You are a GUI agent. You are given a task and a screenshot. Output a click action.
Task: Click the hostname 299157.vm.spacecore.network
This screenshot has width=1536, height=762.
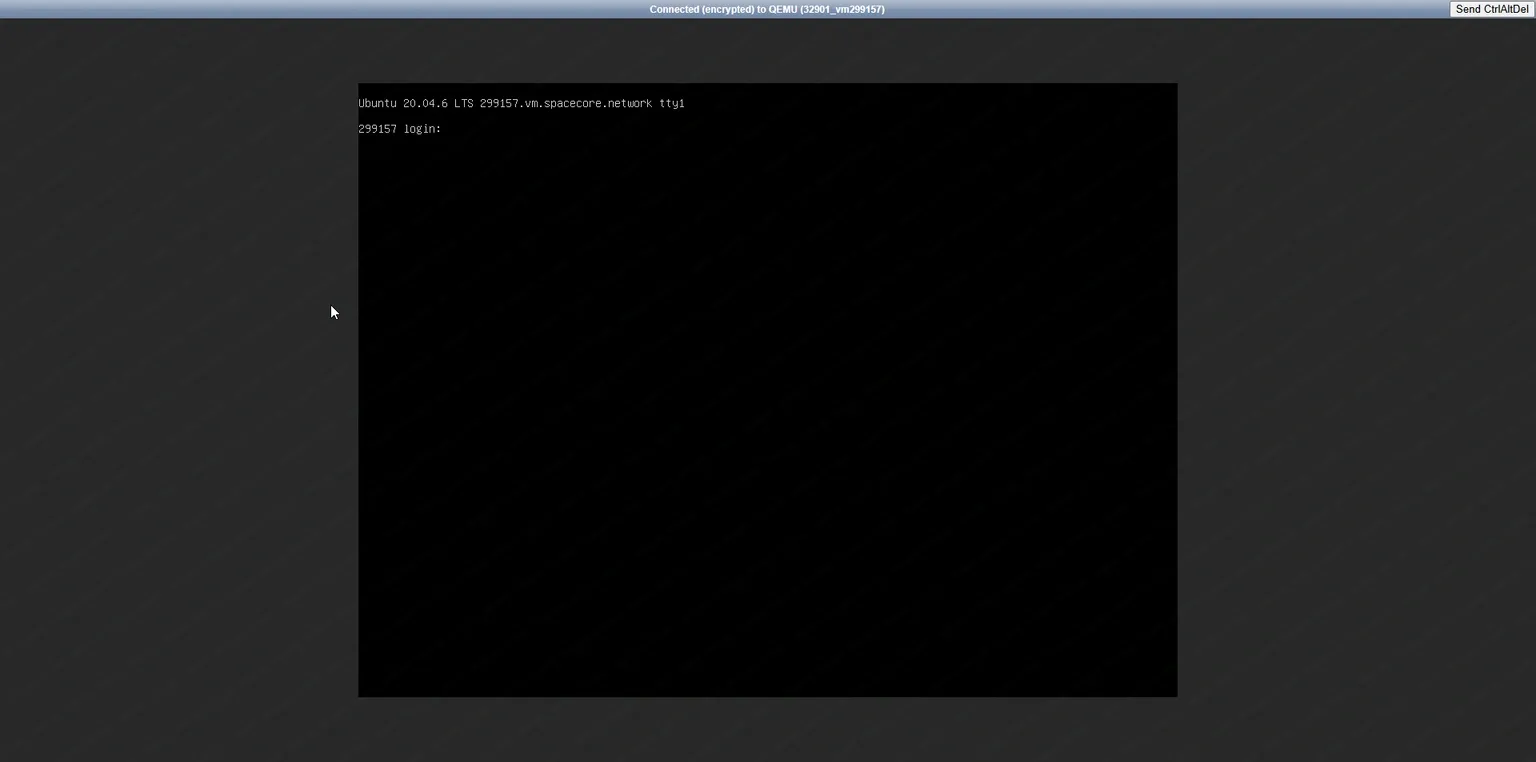click(x=565, y=103)
